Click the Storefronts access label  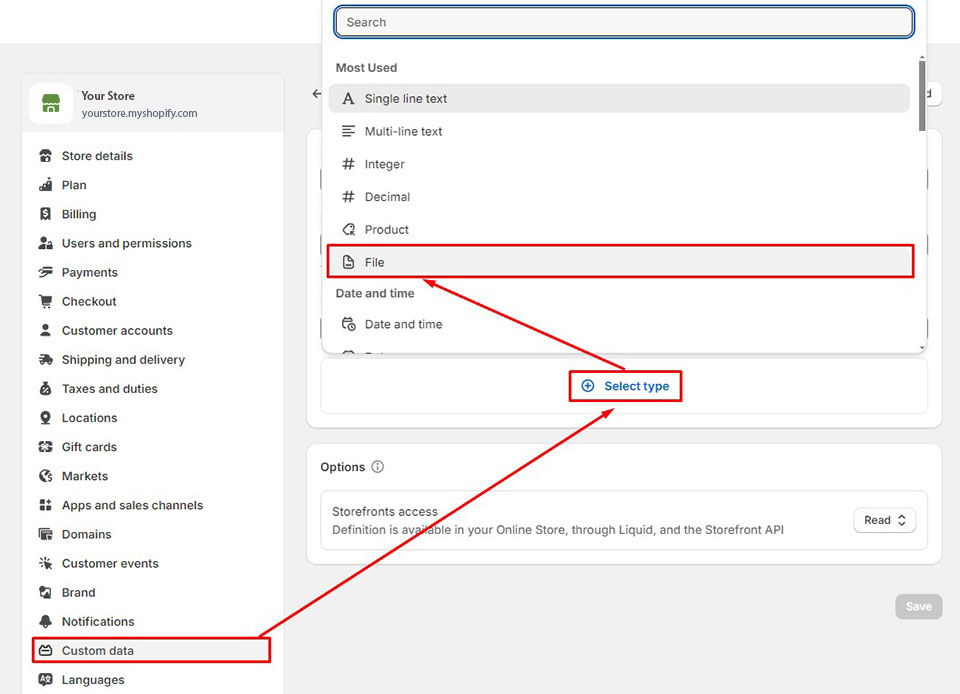coord(385,511)
